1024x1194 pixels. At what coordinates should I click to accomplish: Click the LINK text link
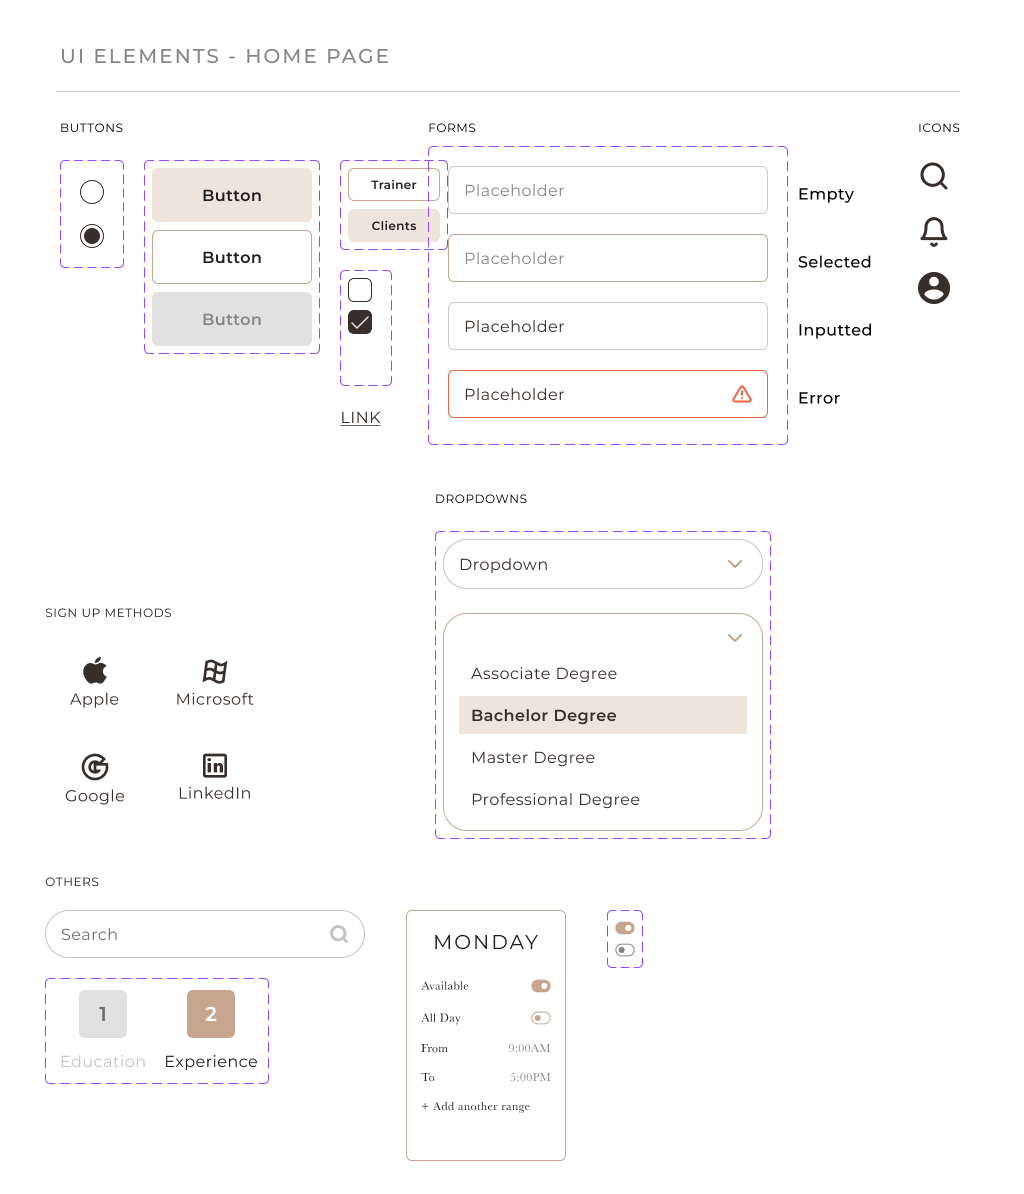[360, 417]
